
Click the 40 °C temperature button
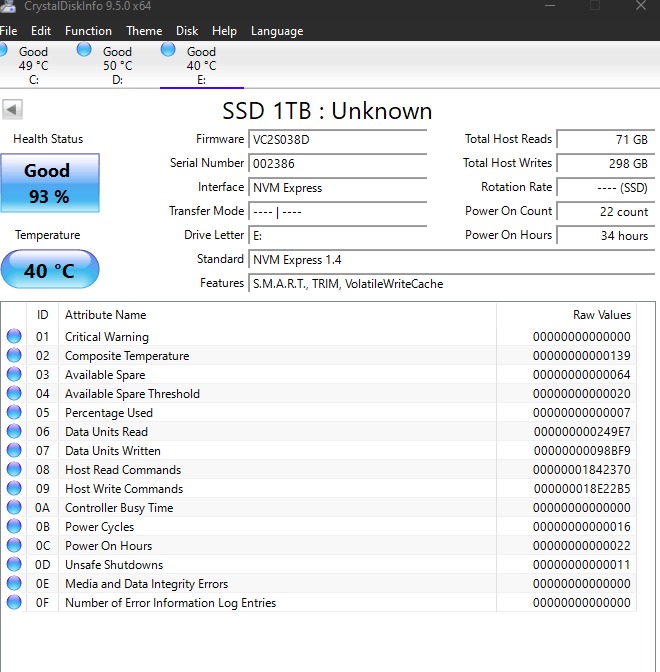[x=50, y=270]
